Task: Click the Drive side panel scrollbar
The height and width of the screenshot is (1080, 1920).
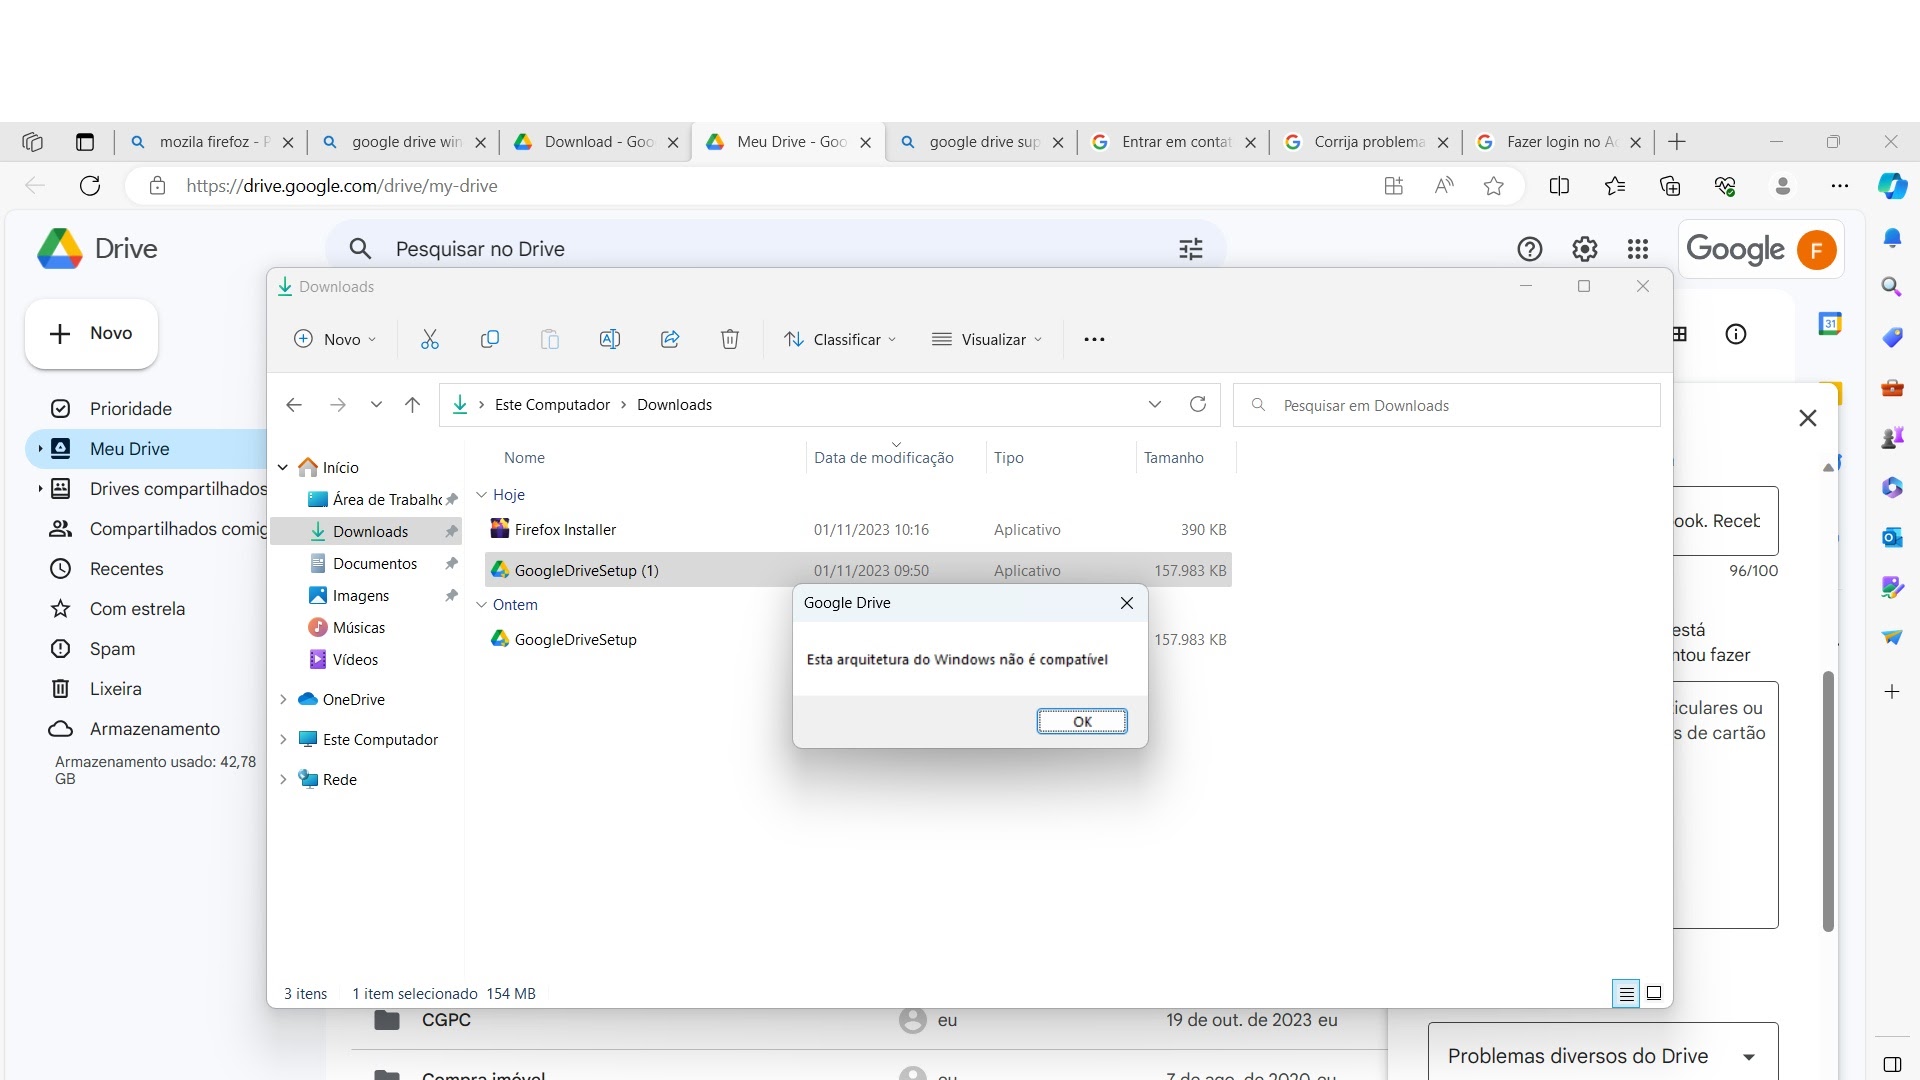Action: (1828, 802)
